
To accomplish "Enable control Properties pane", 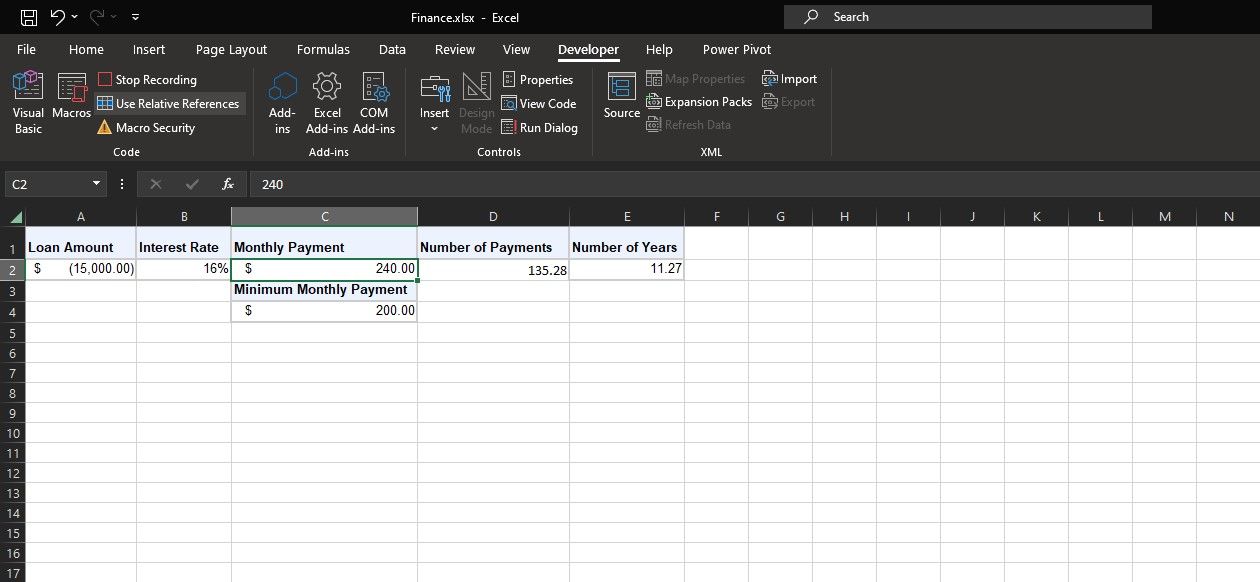I will pos(541,79).
